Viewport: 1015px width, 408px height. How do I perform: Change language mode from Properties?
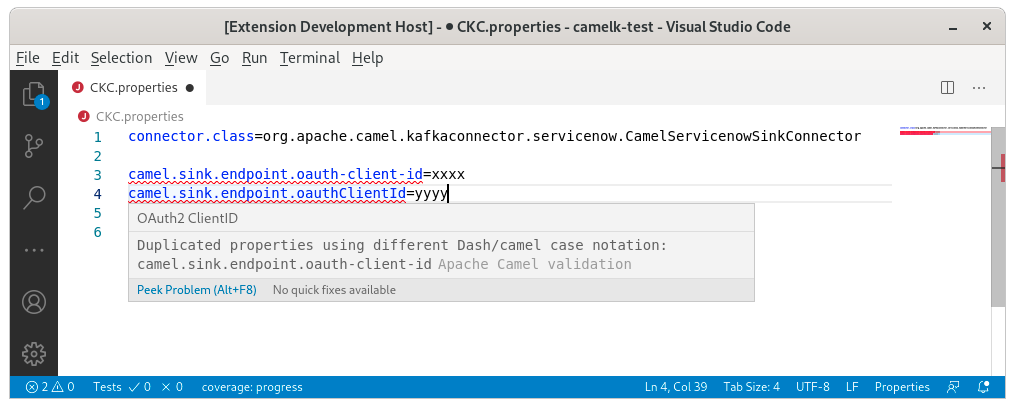(901, 387)
